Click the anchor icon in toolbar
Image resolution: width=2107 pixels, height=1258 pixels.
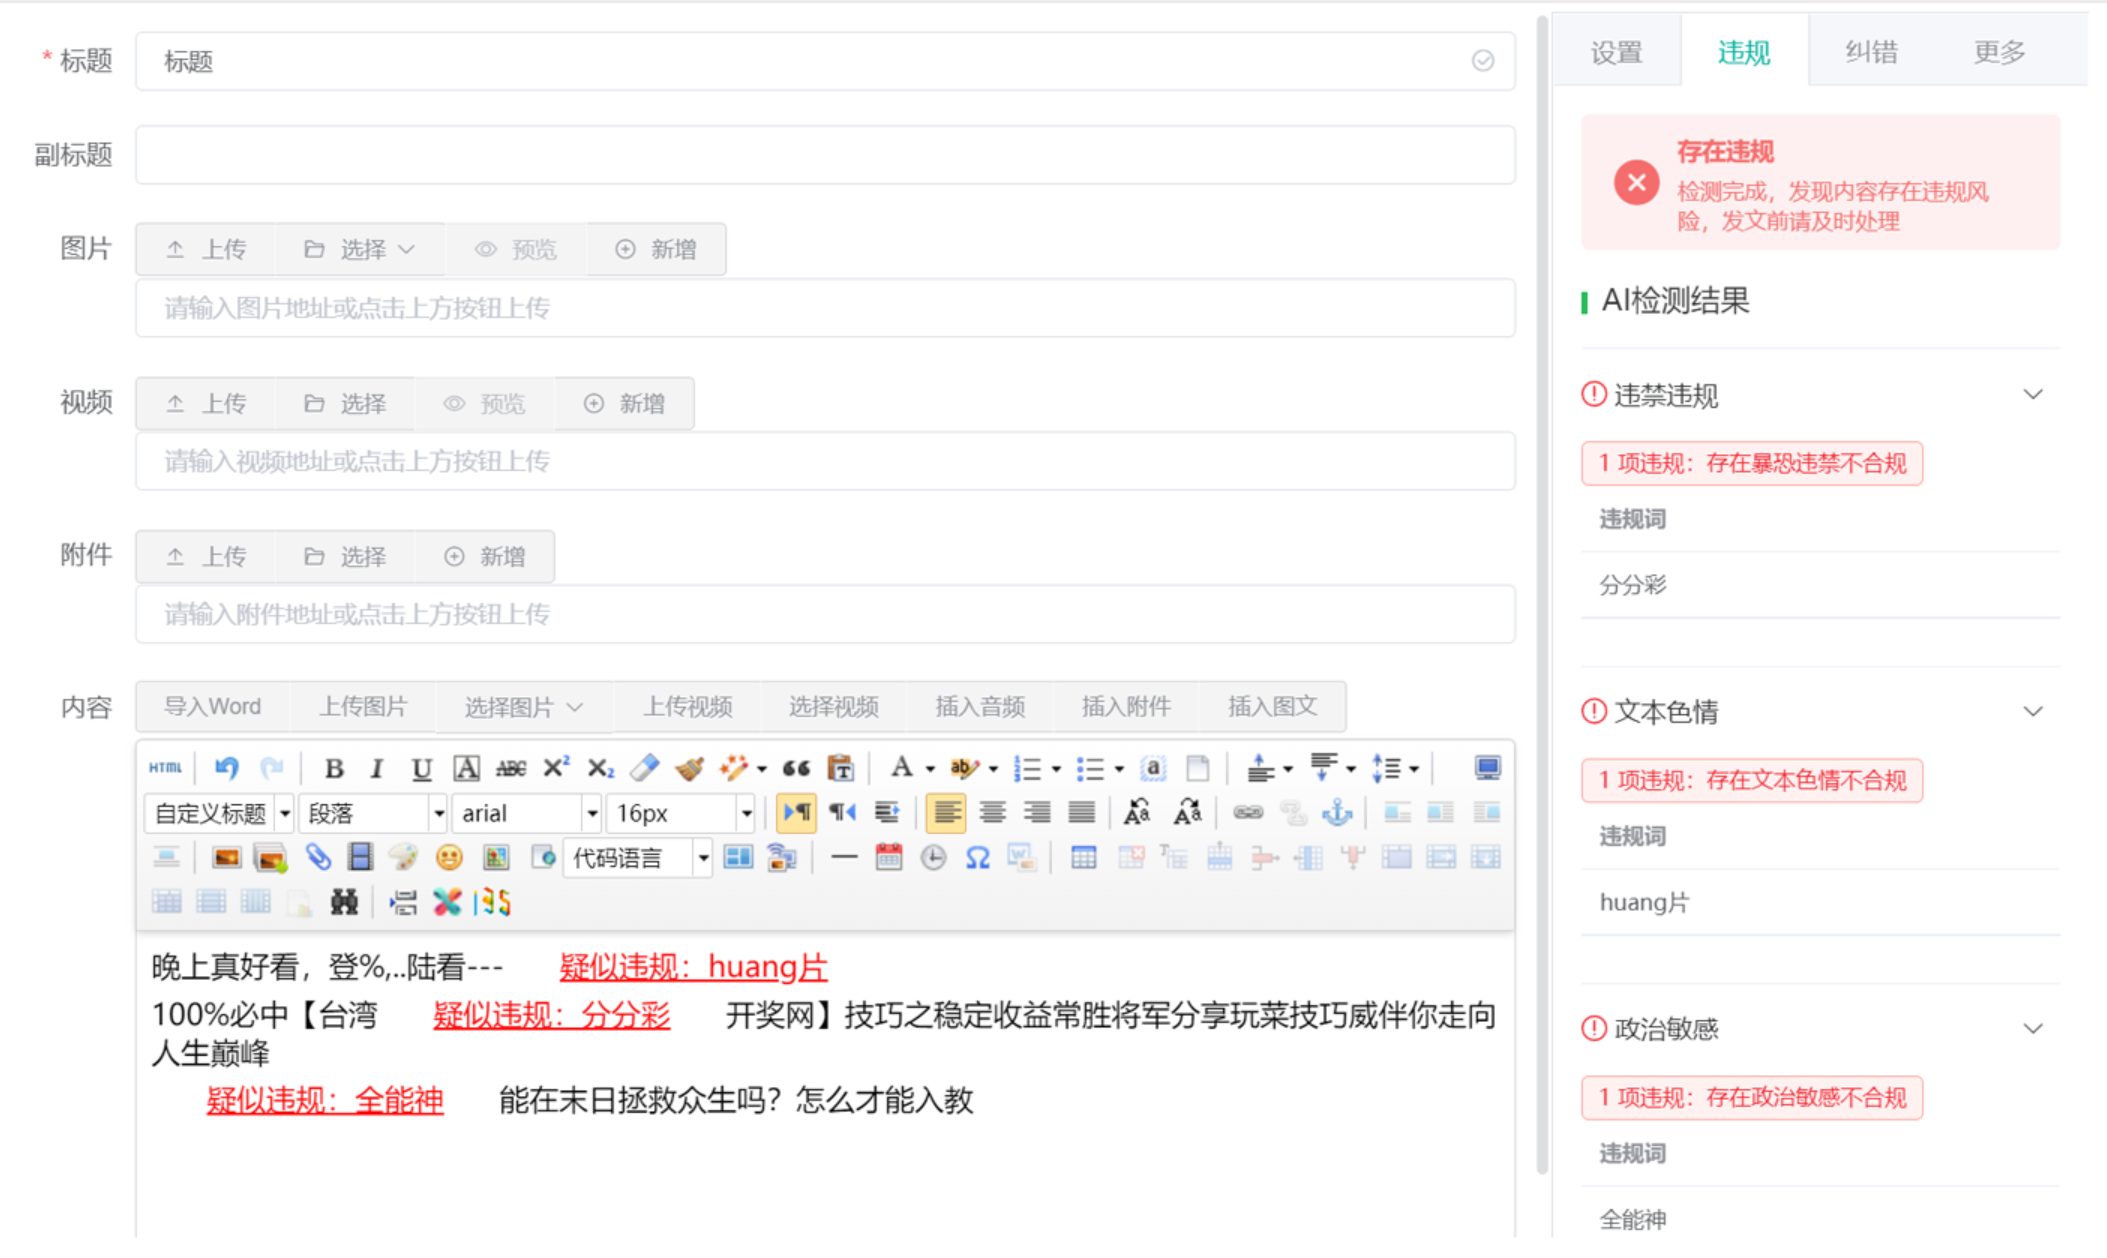1337,812
